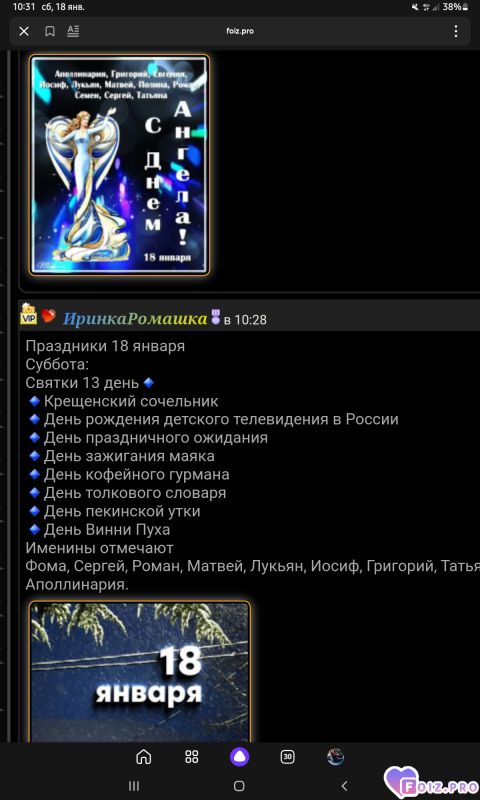Viewport: 480px width, 800px height.
Task: Go to browser home screen
Action: pos(143,757)
